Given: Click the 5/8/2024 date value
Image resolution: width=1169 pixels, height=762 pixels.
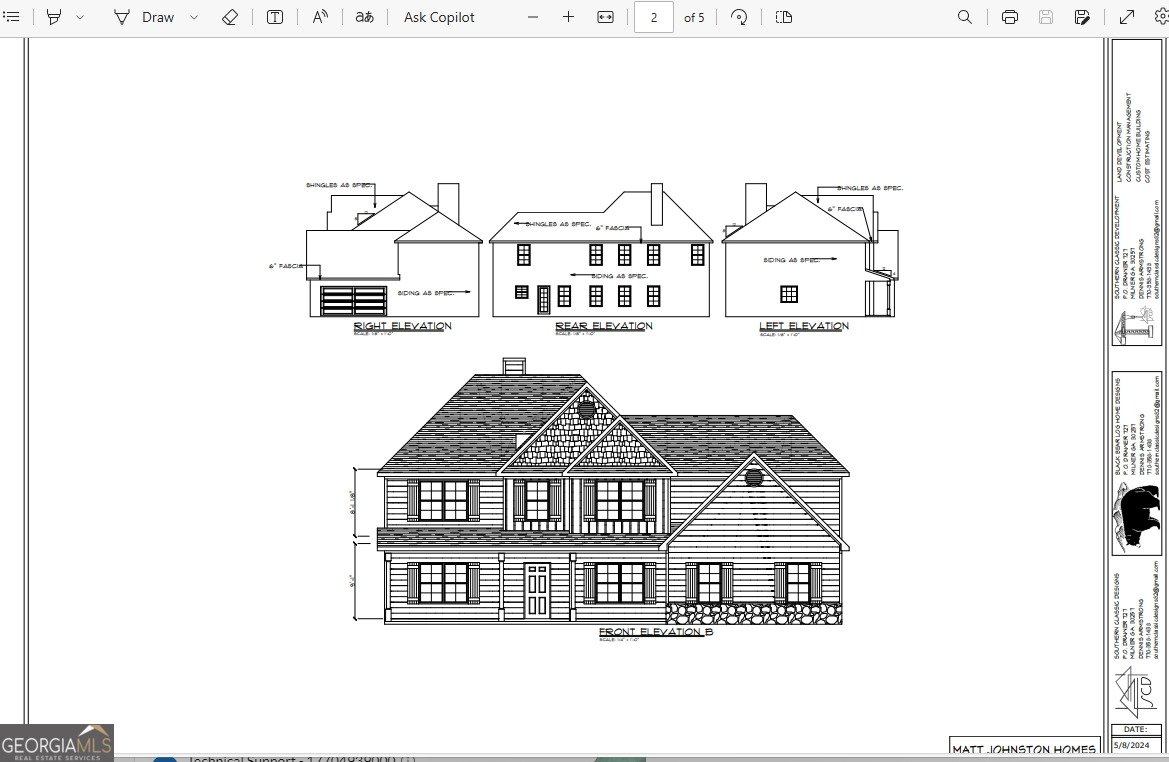Looking at the screenshot, I should [1132, 745].
